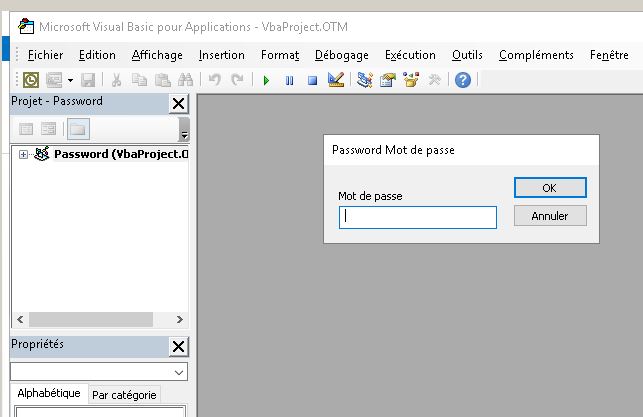This screenshot has height=417, width=643.
Task: Open the Insert UserForm dropdown arrow
Action: click(x=71, y=80)
